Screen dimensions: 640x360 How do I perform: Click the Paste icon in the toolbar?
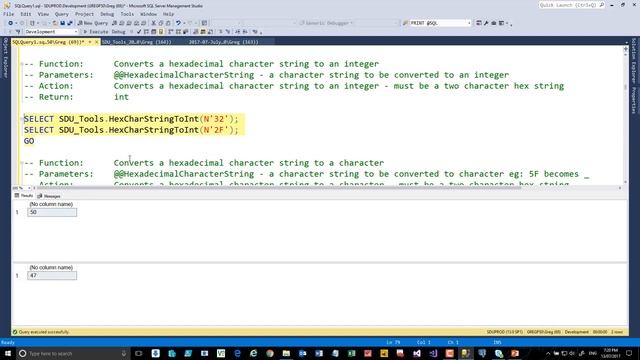(168, 23)
